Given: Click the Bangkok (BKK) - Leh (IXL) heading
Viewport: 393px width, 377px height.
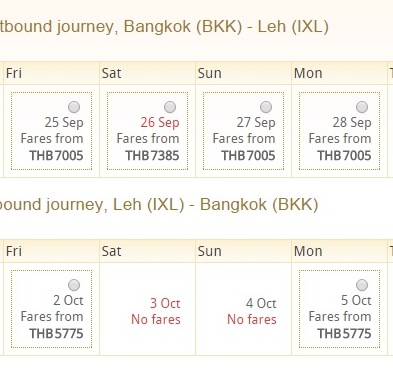Looking at the screenshot, I should [x=226, y=27].
